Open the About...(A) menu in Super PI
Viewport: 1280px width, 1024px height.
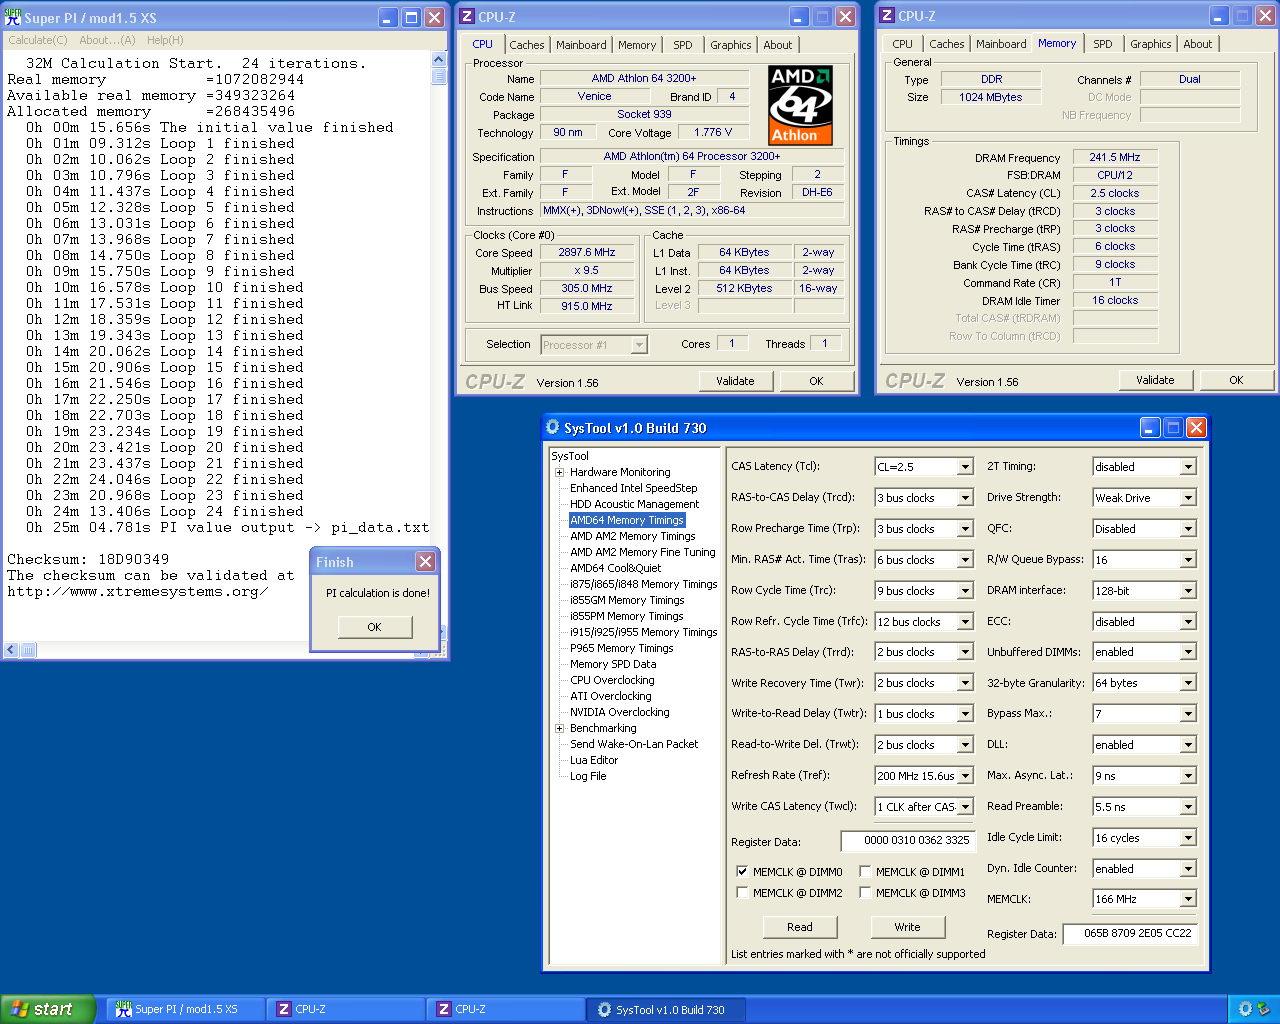click(107, 40)
